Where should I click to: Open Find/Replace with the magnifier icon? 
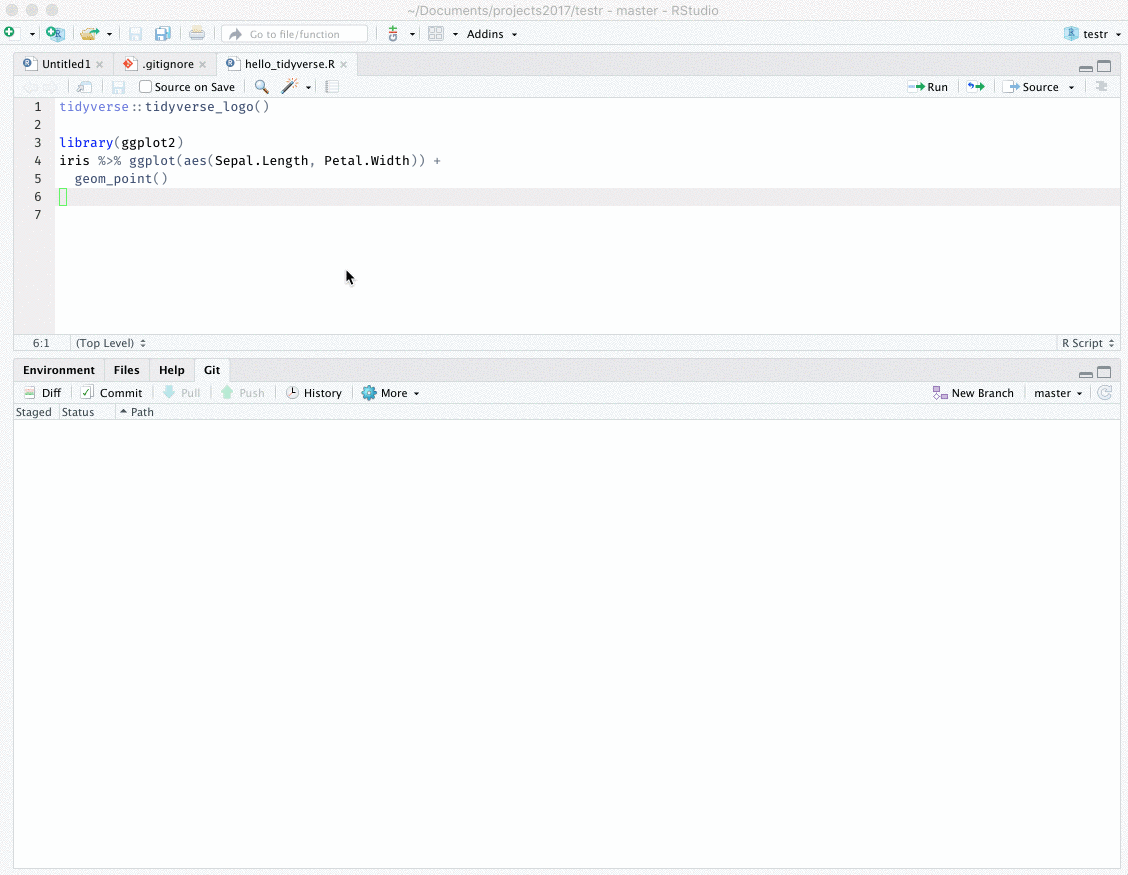coord(261,86)
